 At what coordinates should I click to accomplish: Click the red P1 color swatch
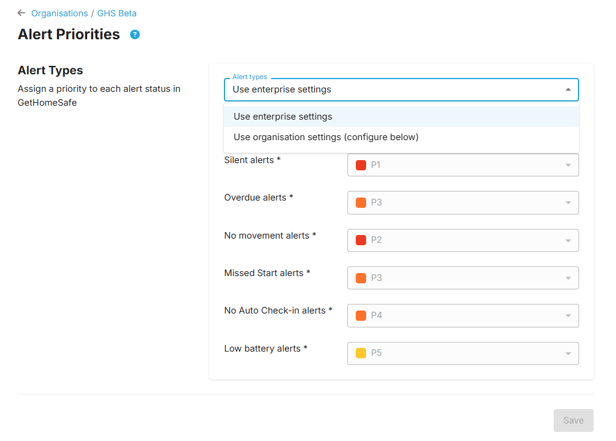pos(361,165)
